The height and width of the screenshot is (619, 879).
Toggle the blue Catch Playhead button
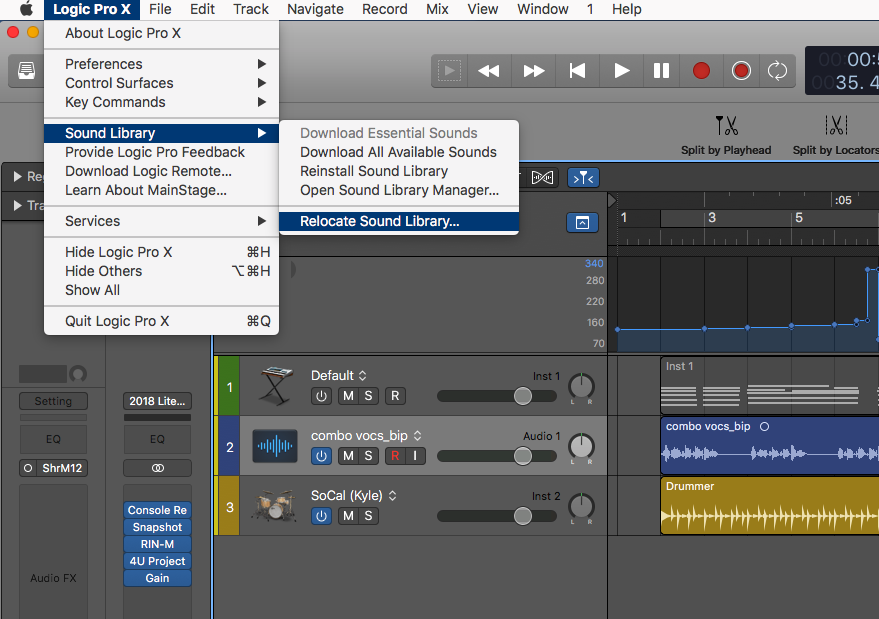pos(584,178)
